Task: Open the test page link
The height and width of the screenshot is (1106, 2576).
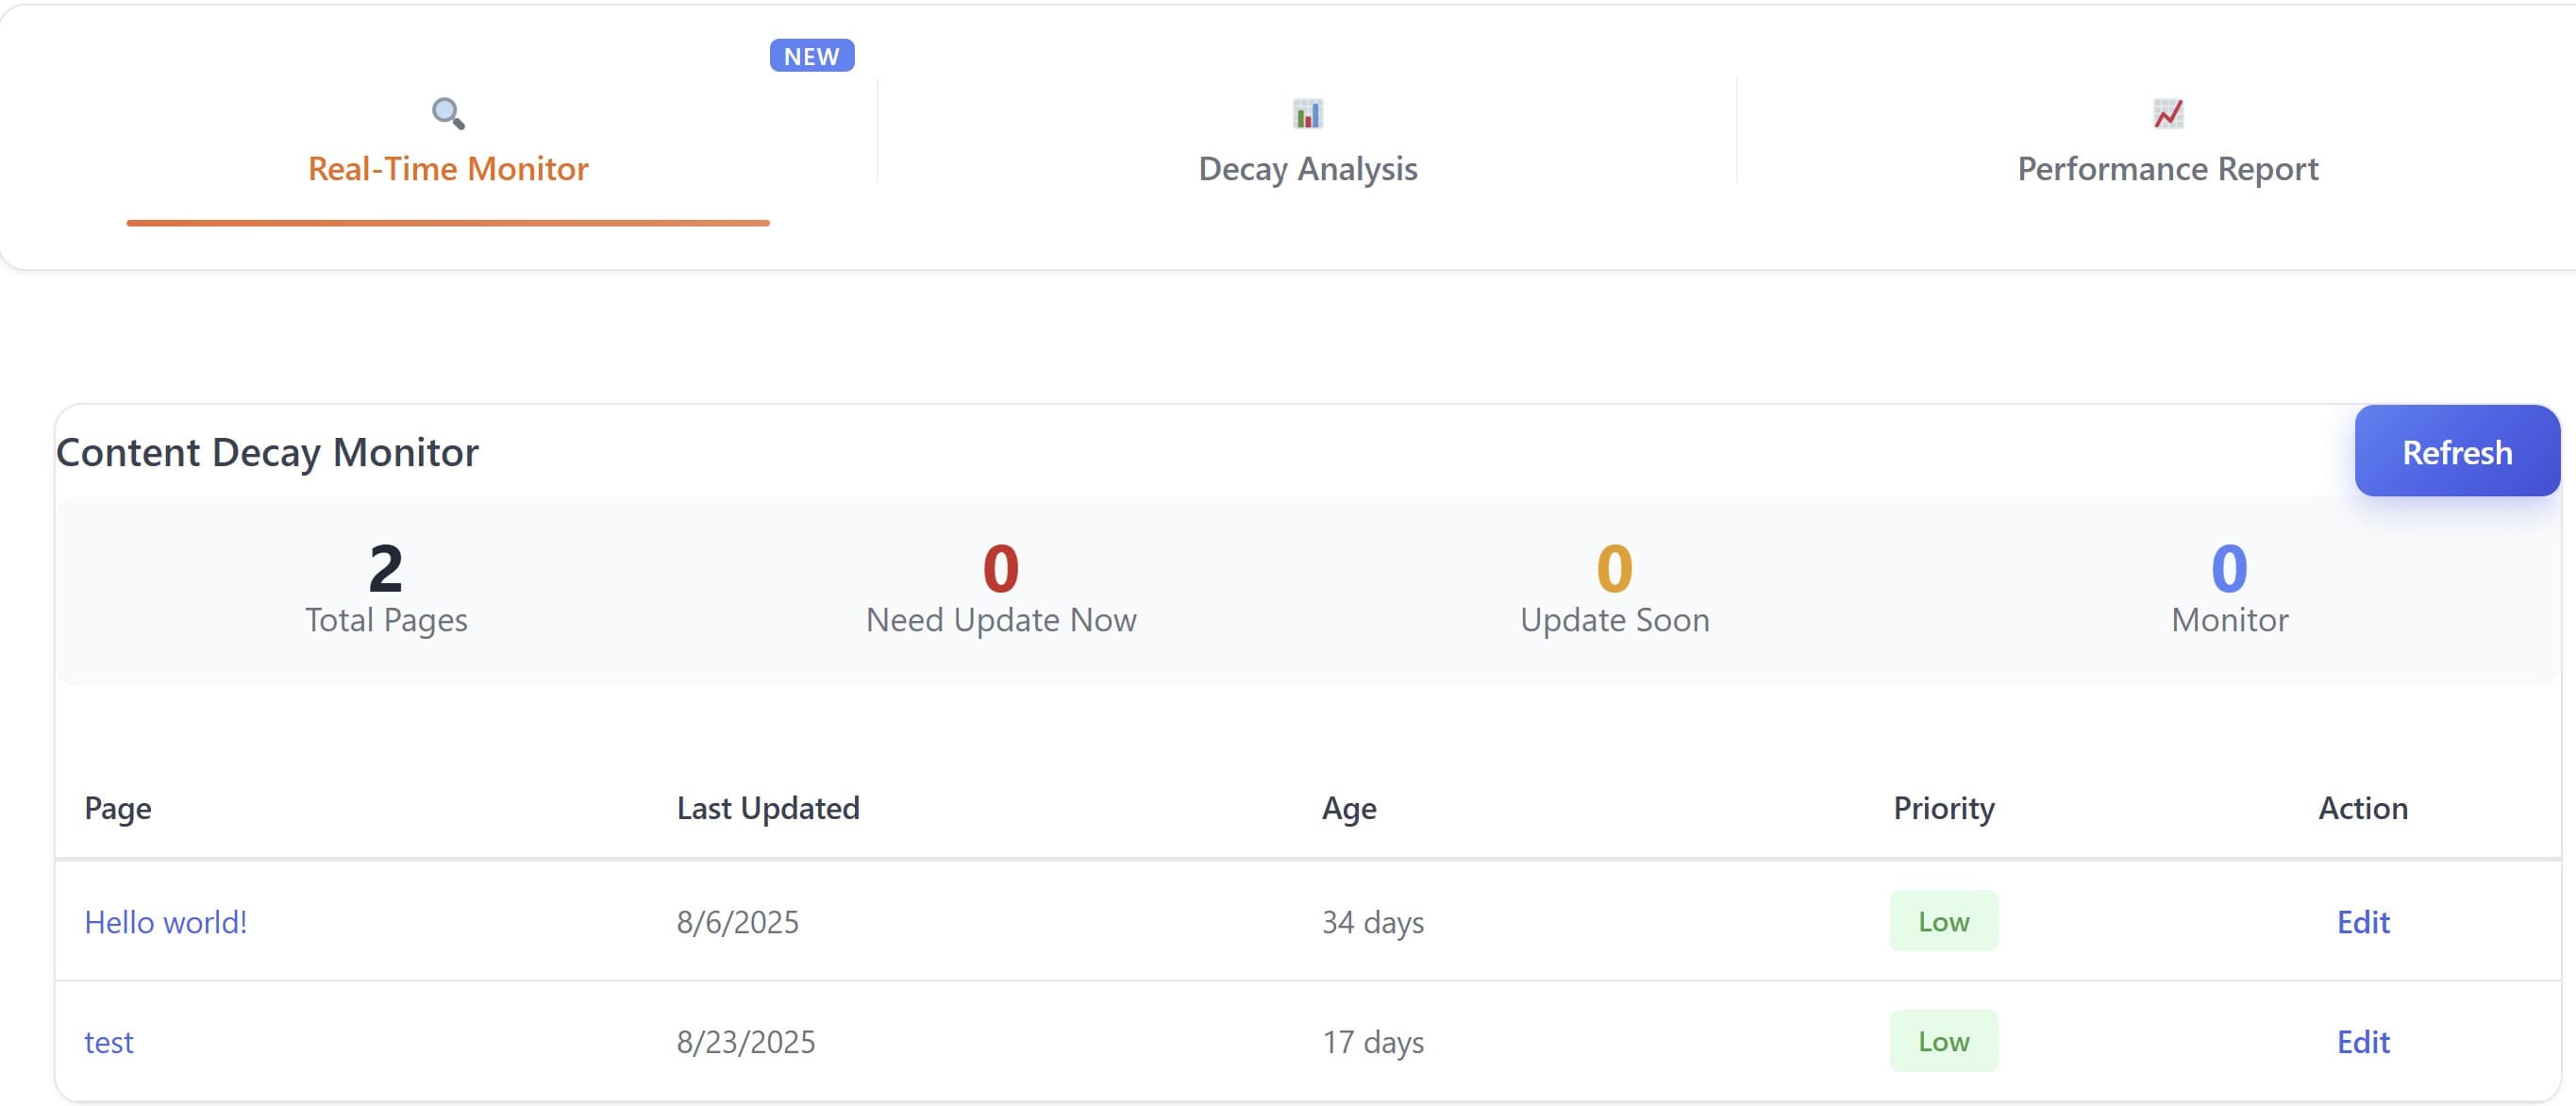Action: pyautogui.click(x=110, y=1041)
